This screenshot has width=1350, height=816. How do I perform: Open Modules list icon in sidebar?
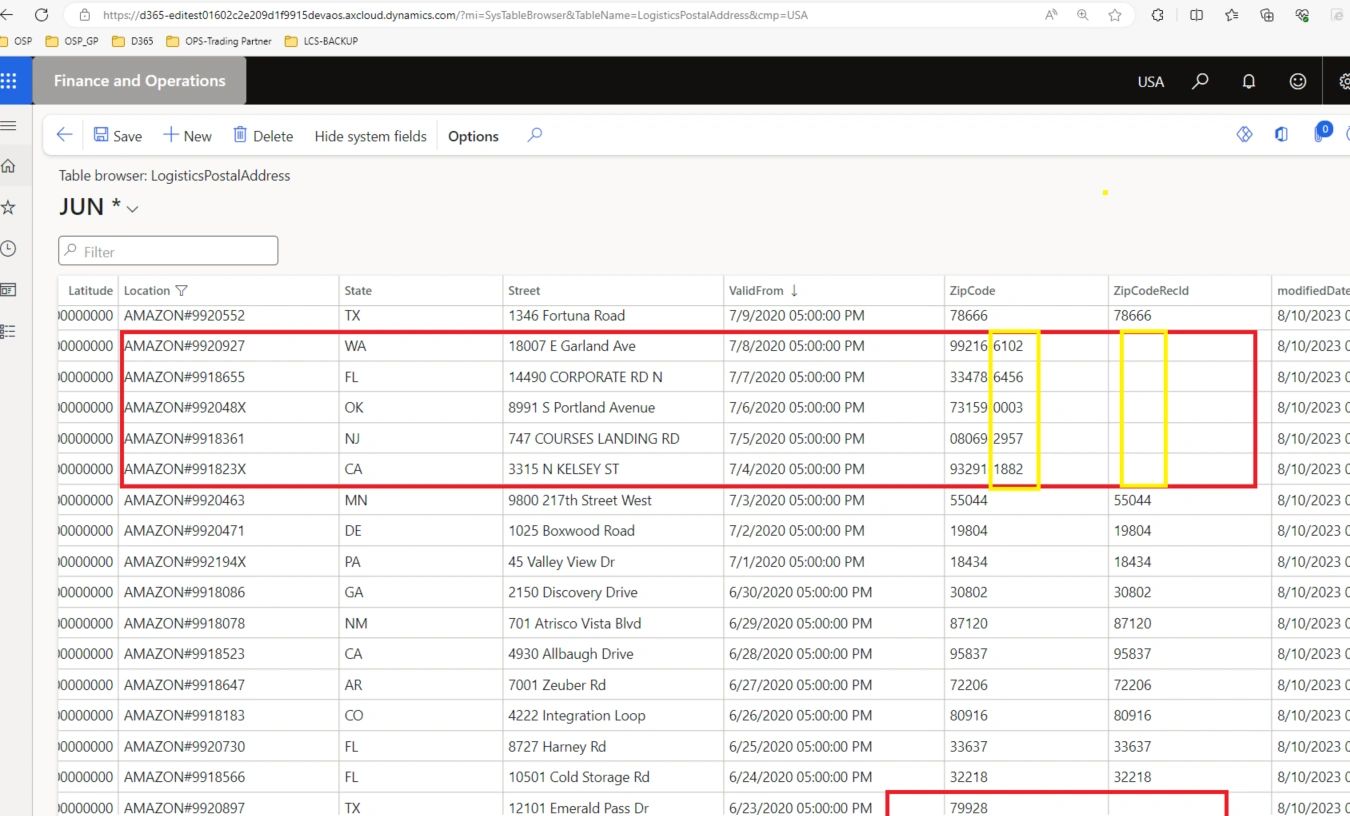8,331
